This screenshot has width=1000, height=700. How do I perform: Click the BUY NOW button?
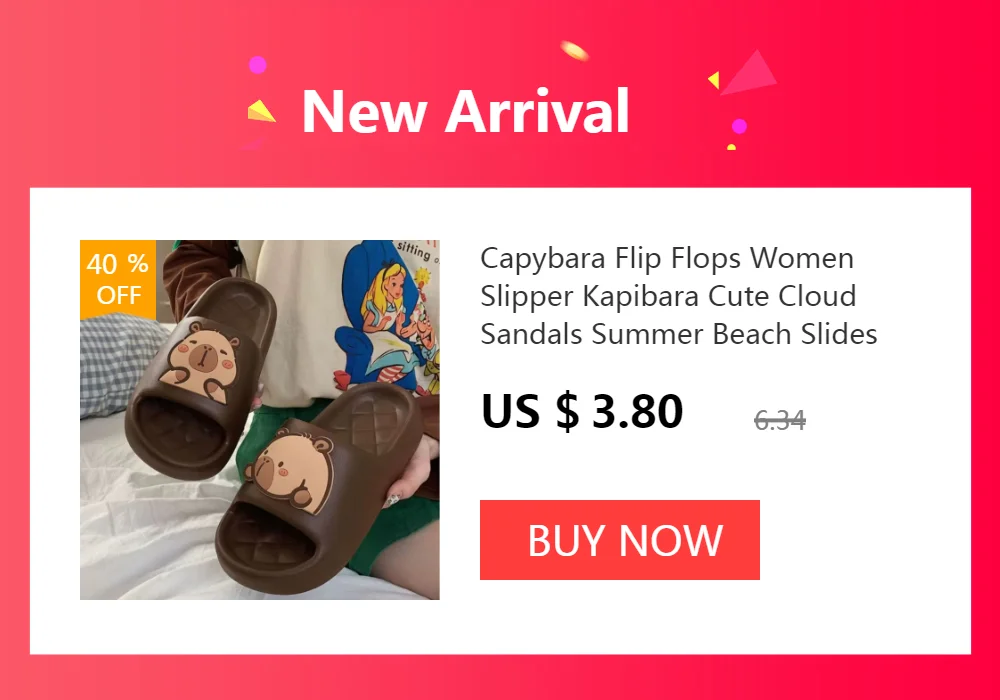click(619, 540)
